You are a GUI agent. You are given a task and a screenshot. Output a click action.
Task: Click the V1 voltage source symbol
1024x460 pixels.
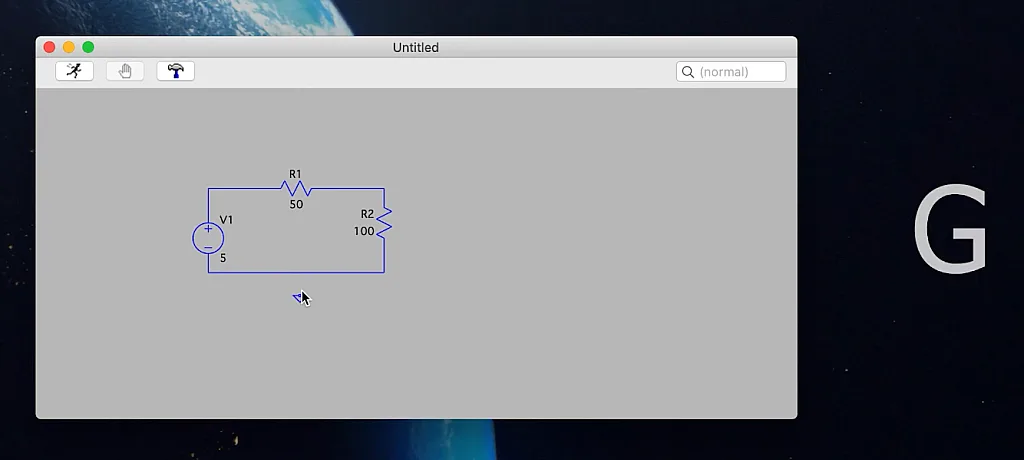[x=208, y=238]
